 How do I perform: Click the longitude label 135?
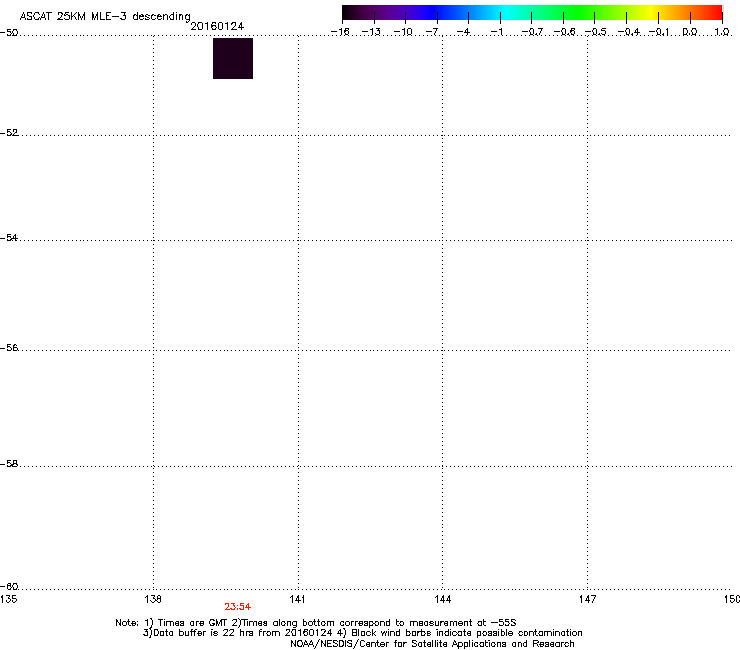click(x=8, y=599)
